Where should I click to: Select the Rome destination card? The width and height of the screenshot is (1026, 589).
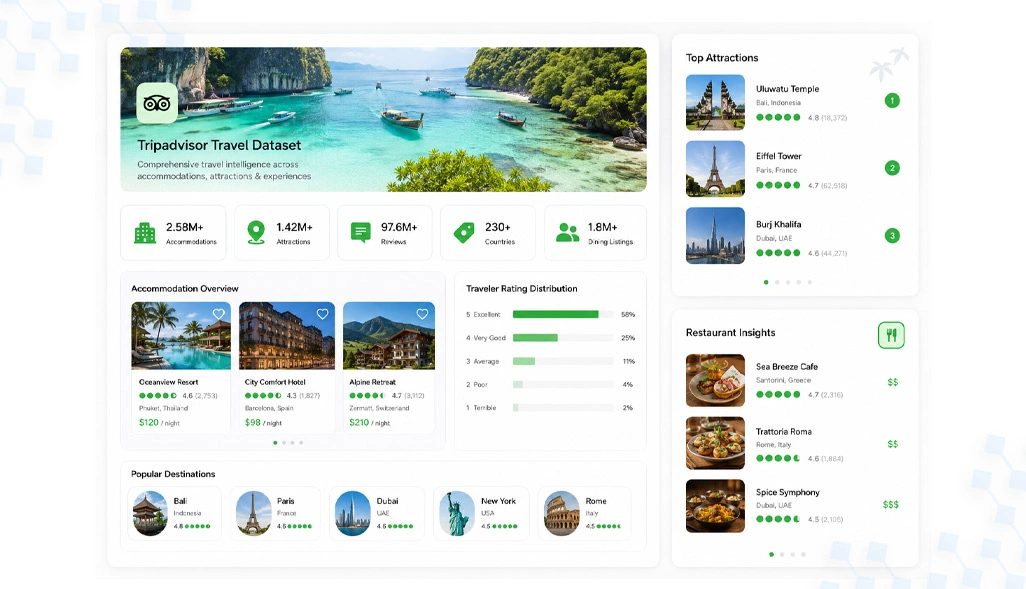click(x=584, y=514)
